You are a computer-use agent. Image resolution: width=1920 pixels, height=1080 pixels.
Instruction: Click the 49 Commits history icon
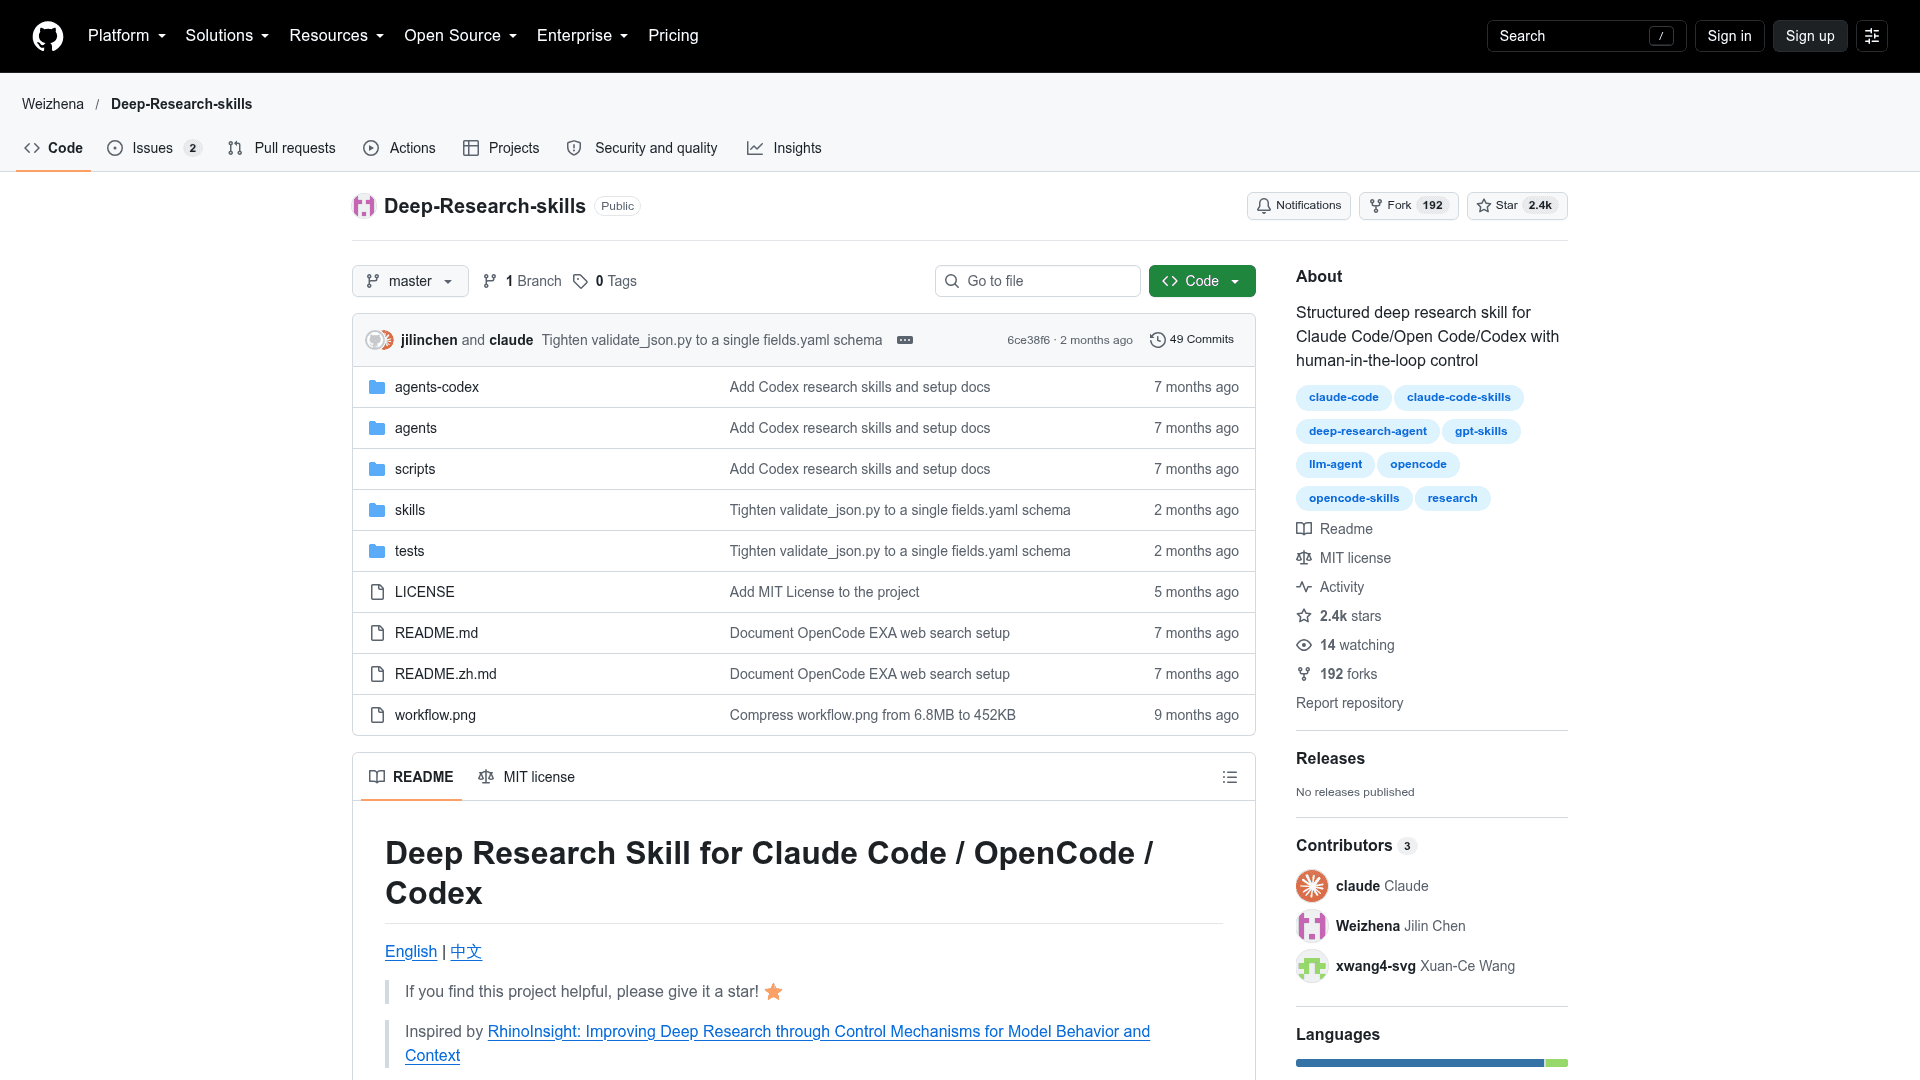point(1192,340)
